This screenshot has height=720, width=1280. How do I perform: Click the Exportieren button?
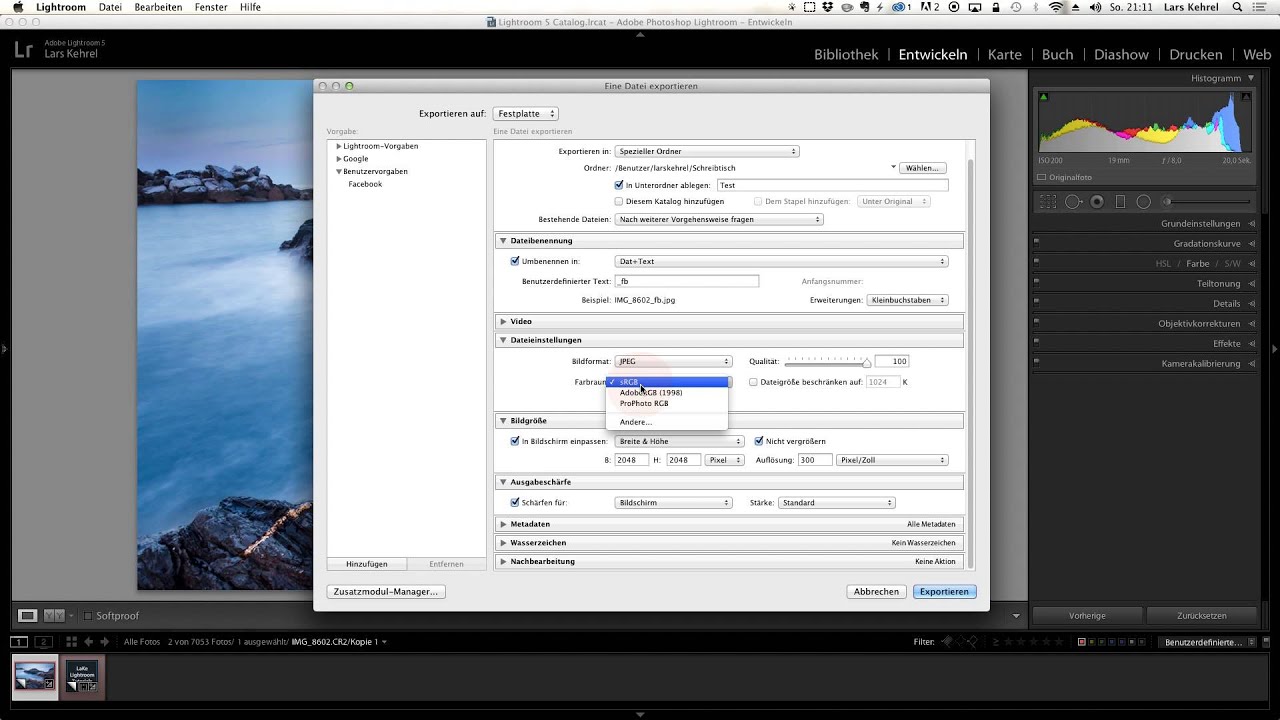[944, 592]
